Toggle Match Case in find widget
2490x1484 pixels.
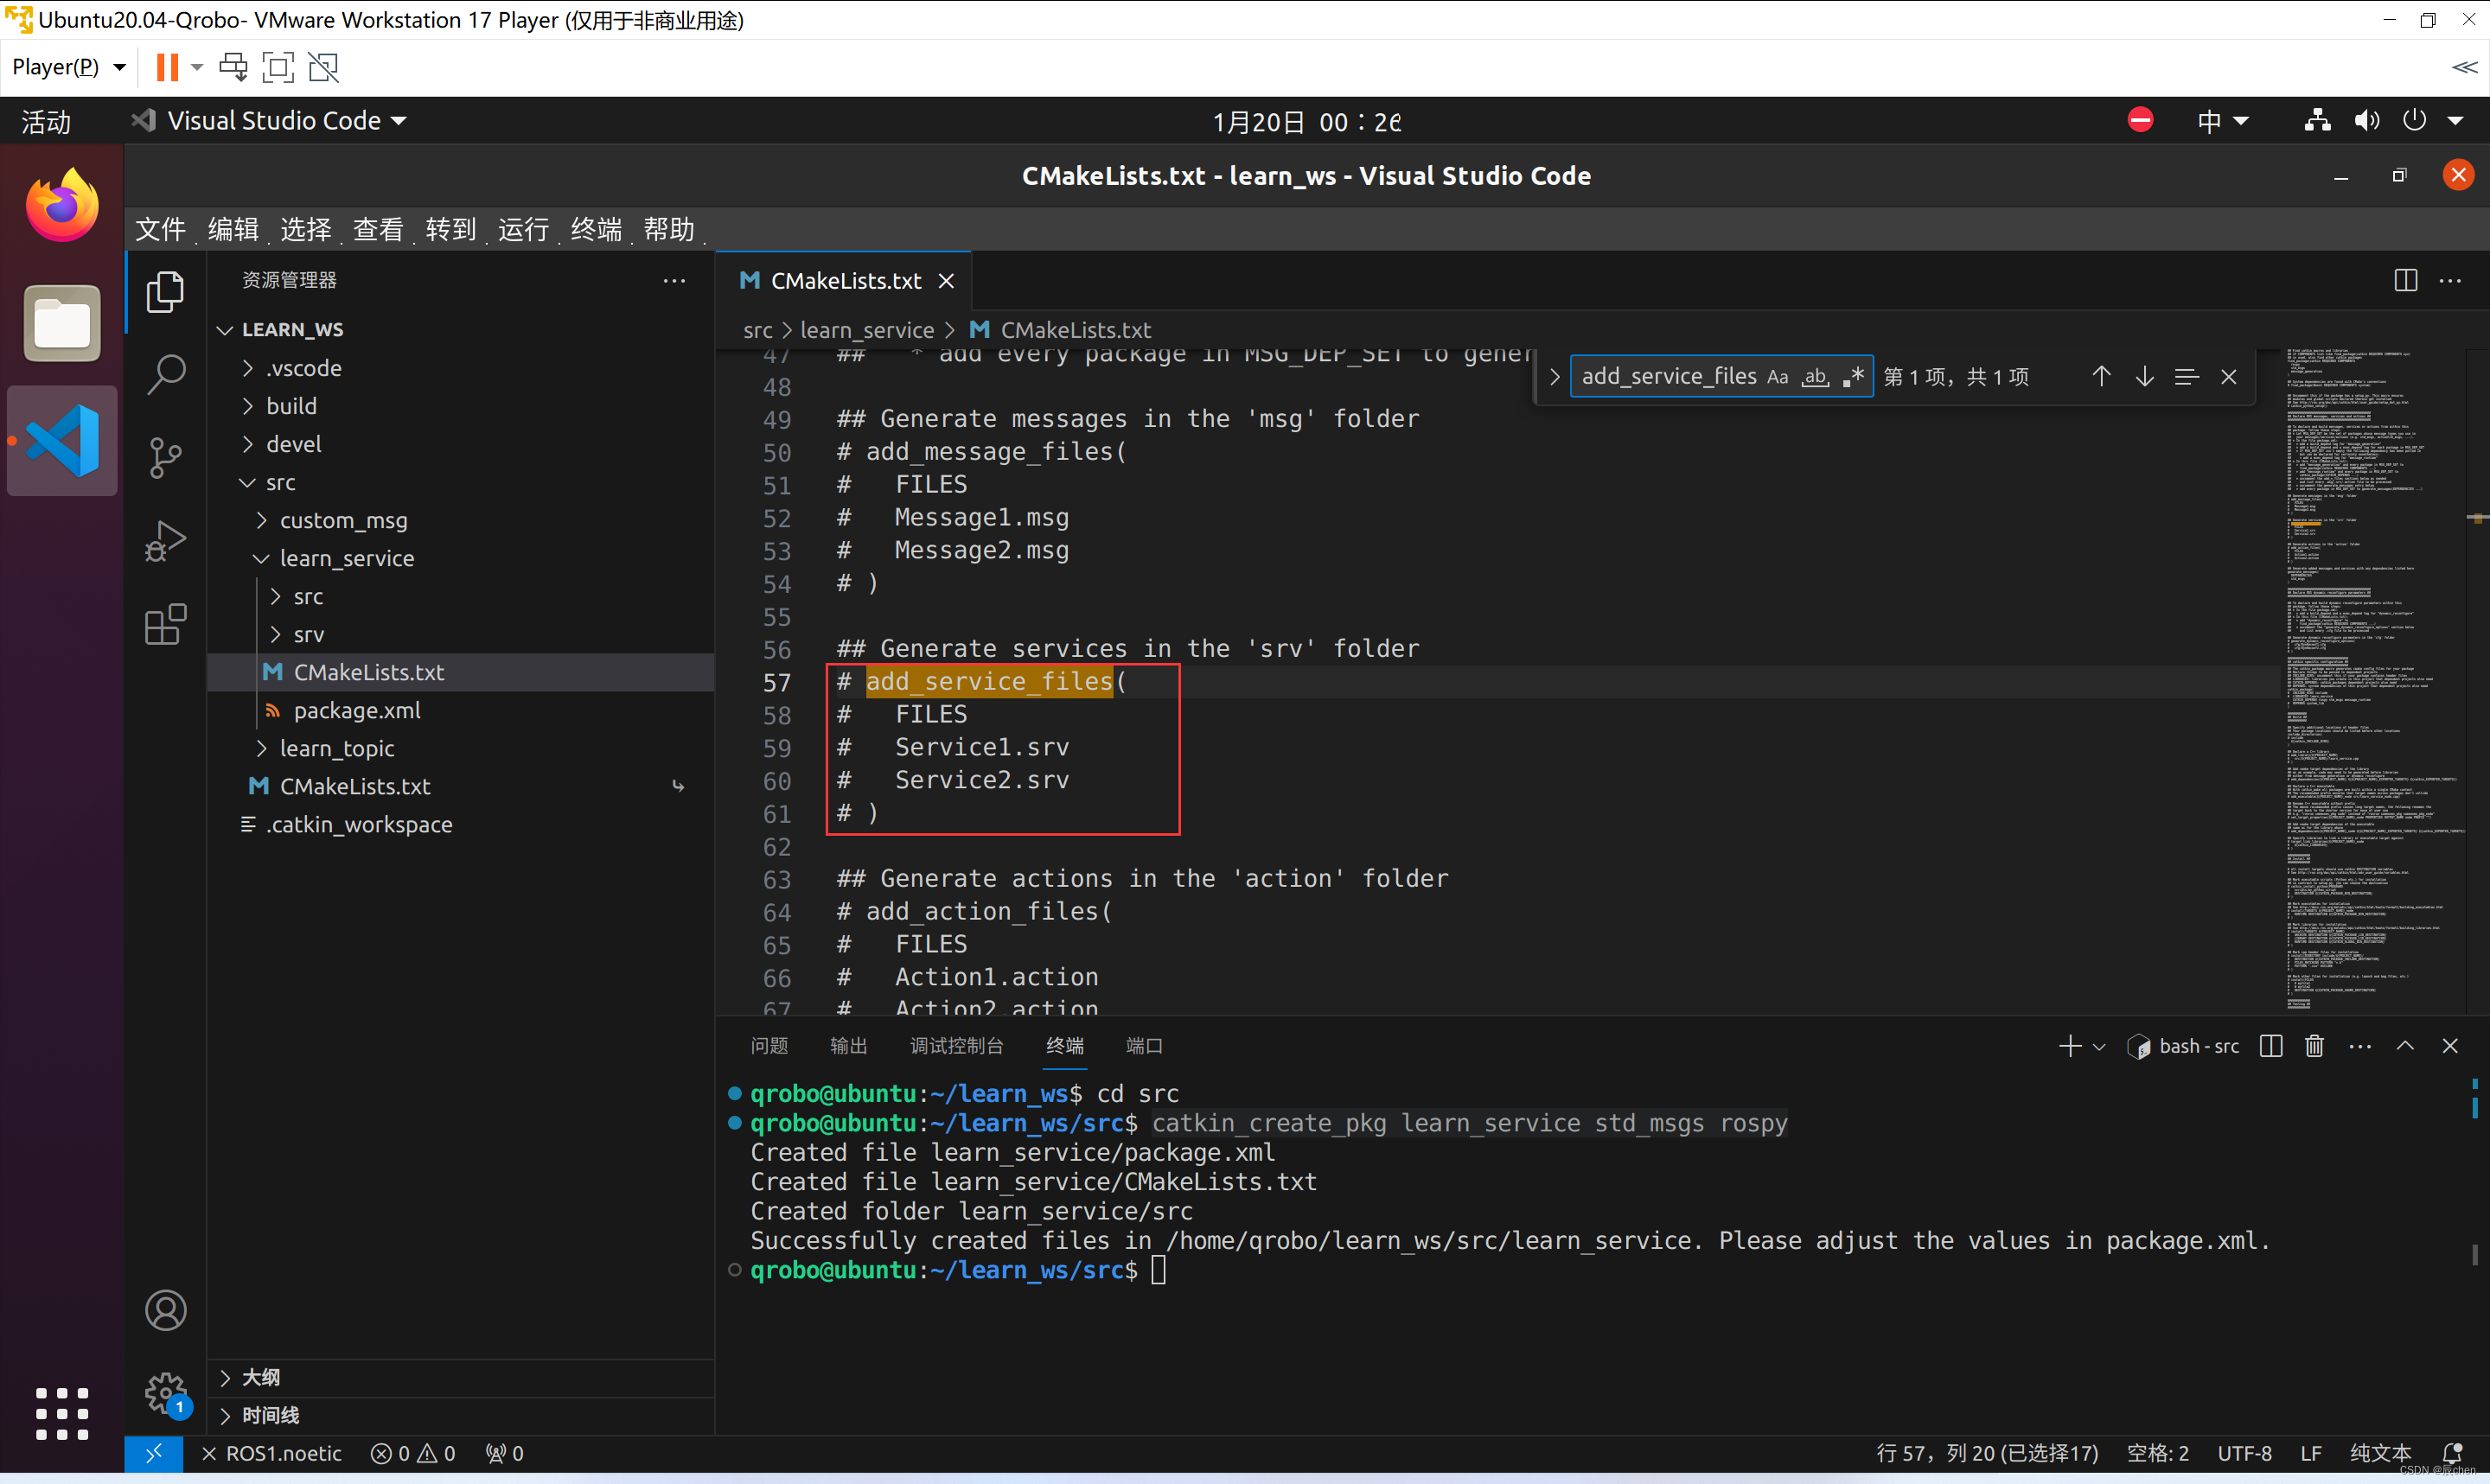click(x=1777, y=377)
